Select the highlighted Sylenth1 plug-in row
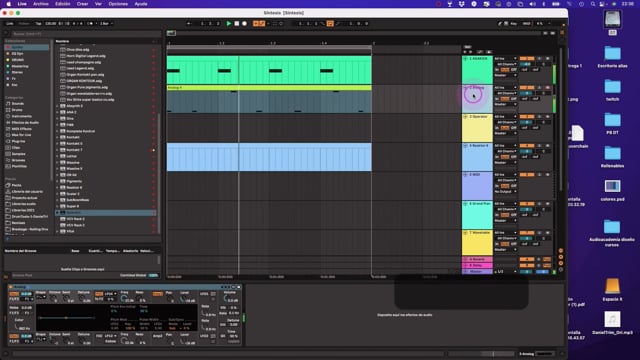This screenshot has width=640, height=360. (105, 213)
